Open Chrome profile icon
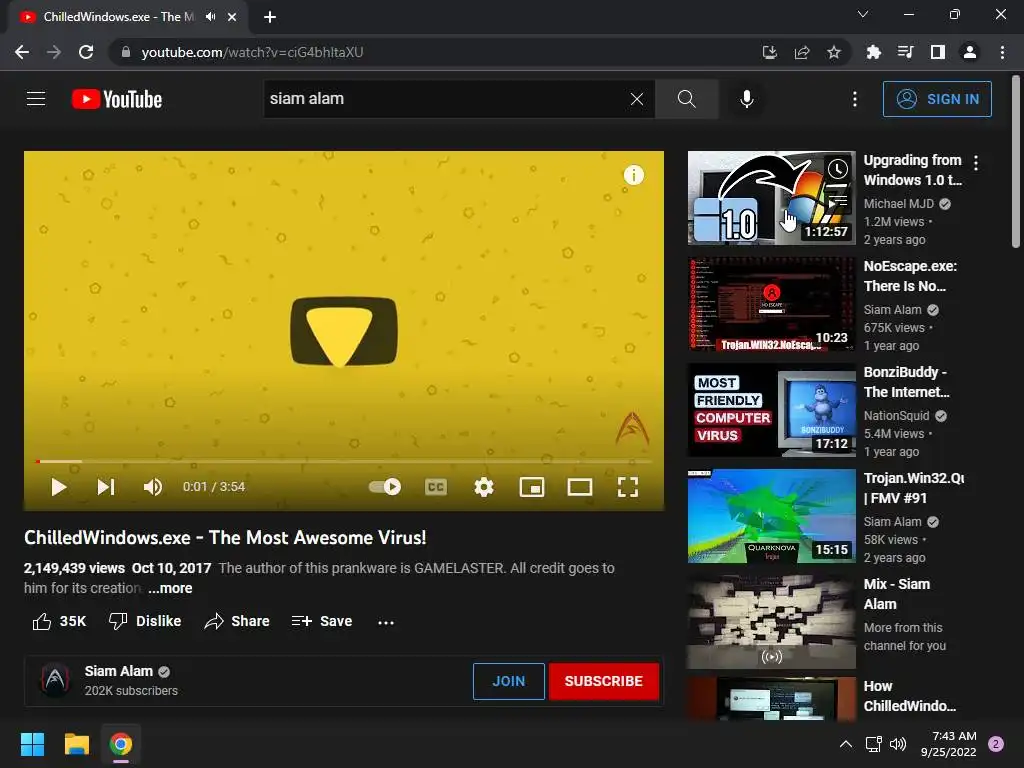 970,52
